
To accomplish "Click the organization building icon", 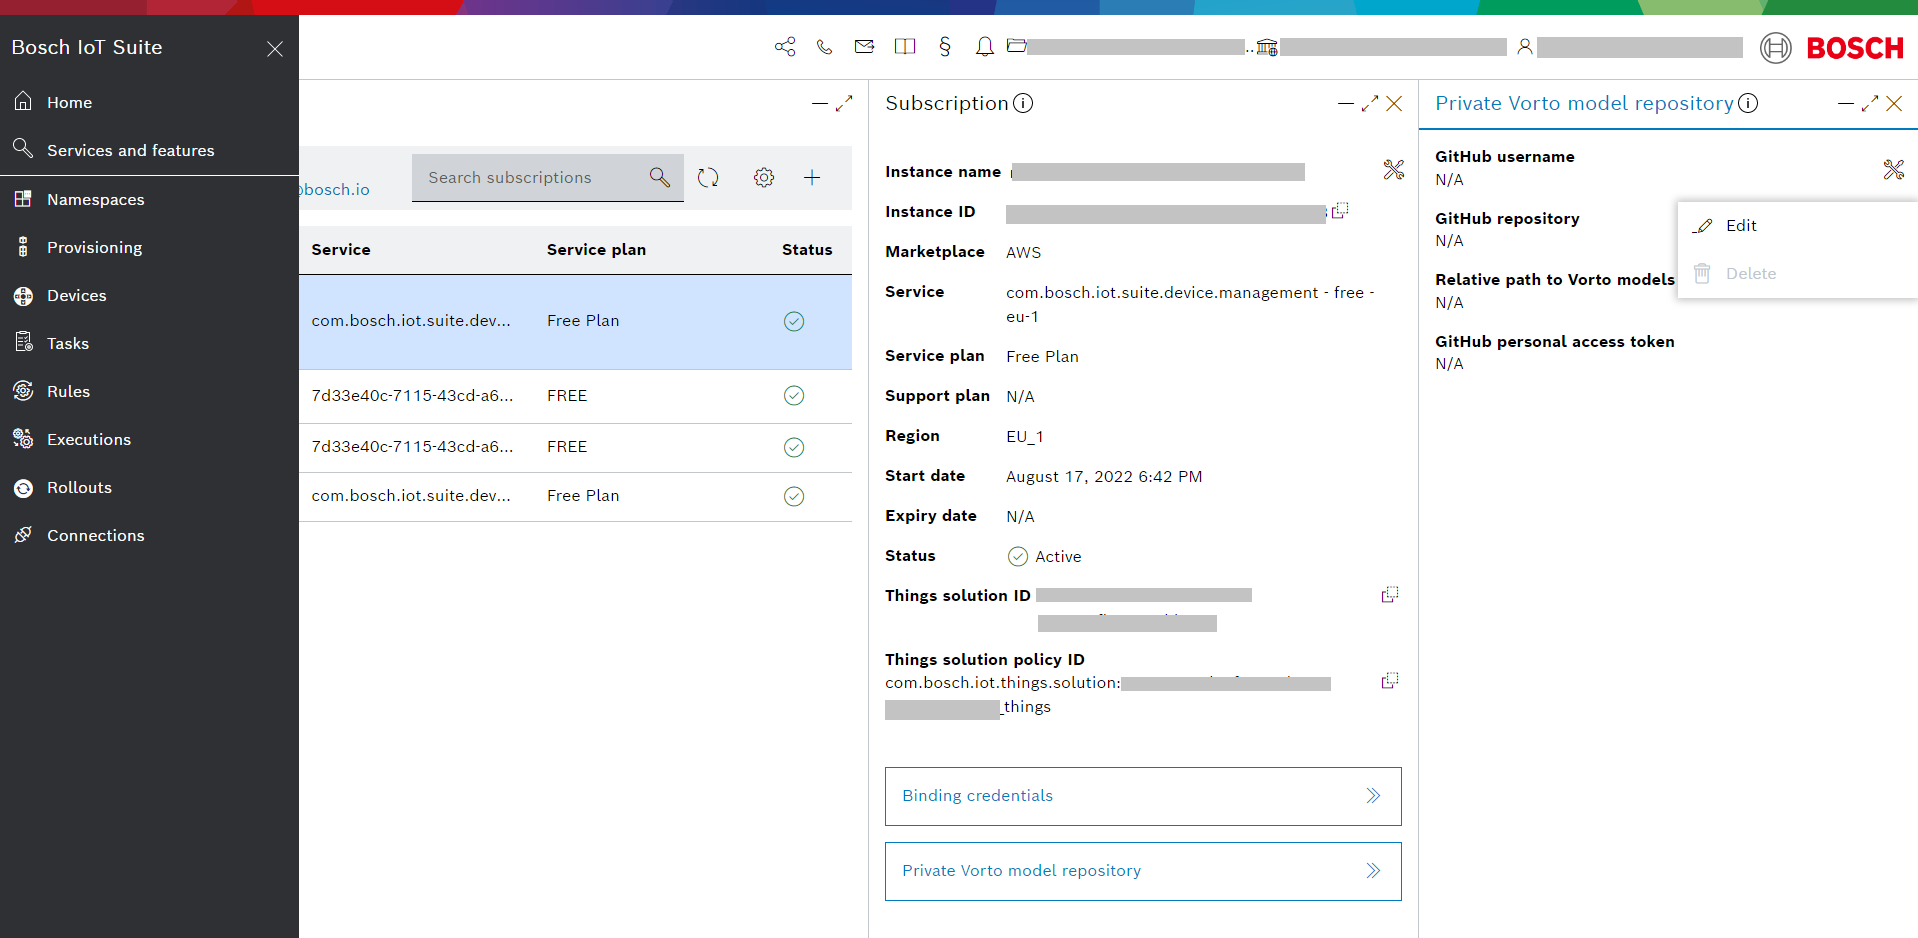I will tap(1267, 47).
